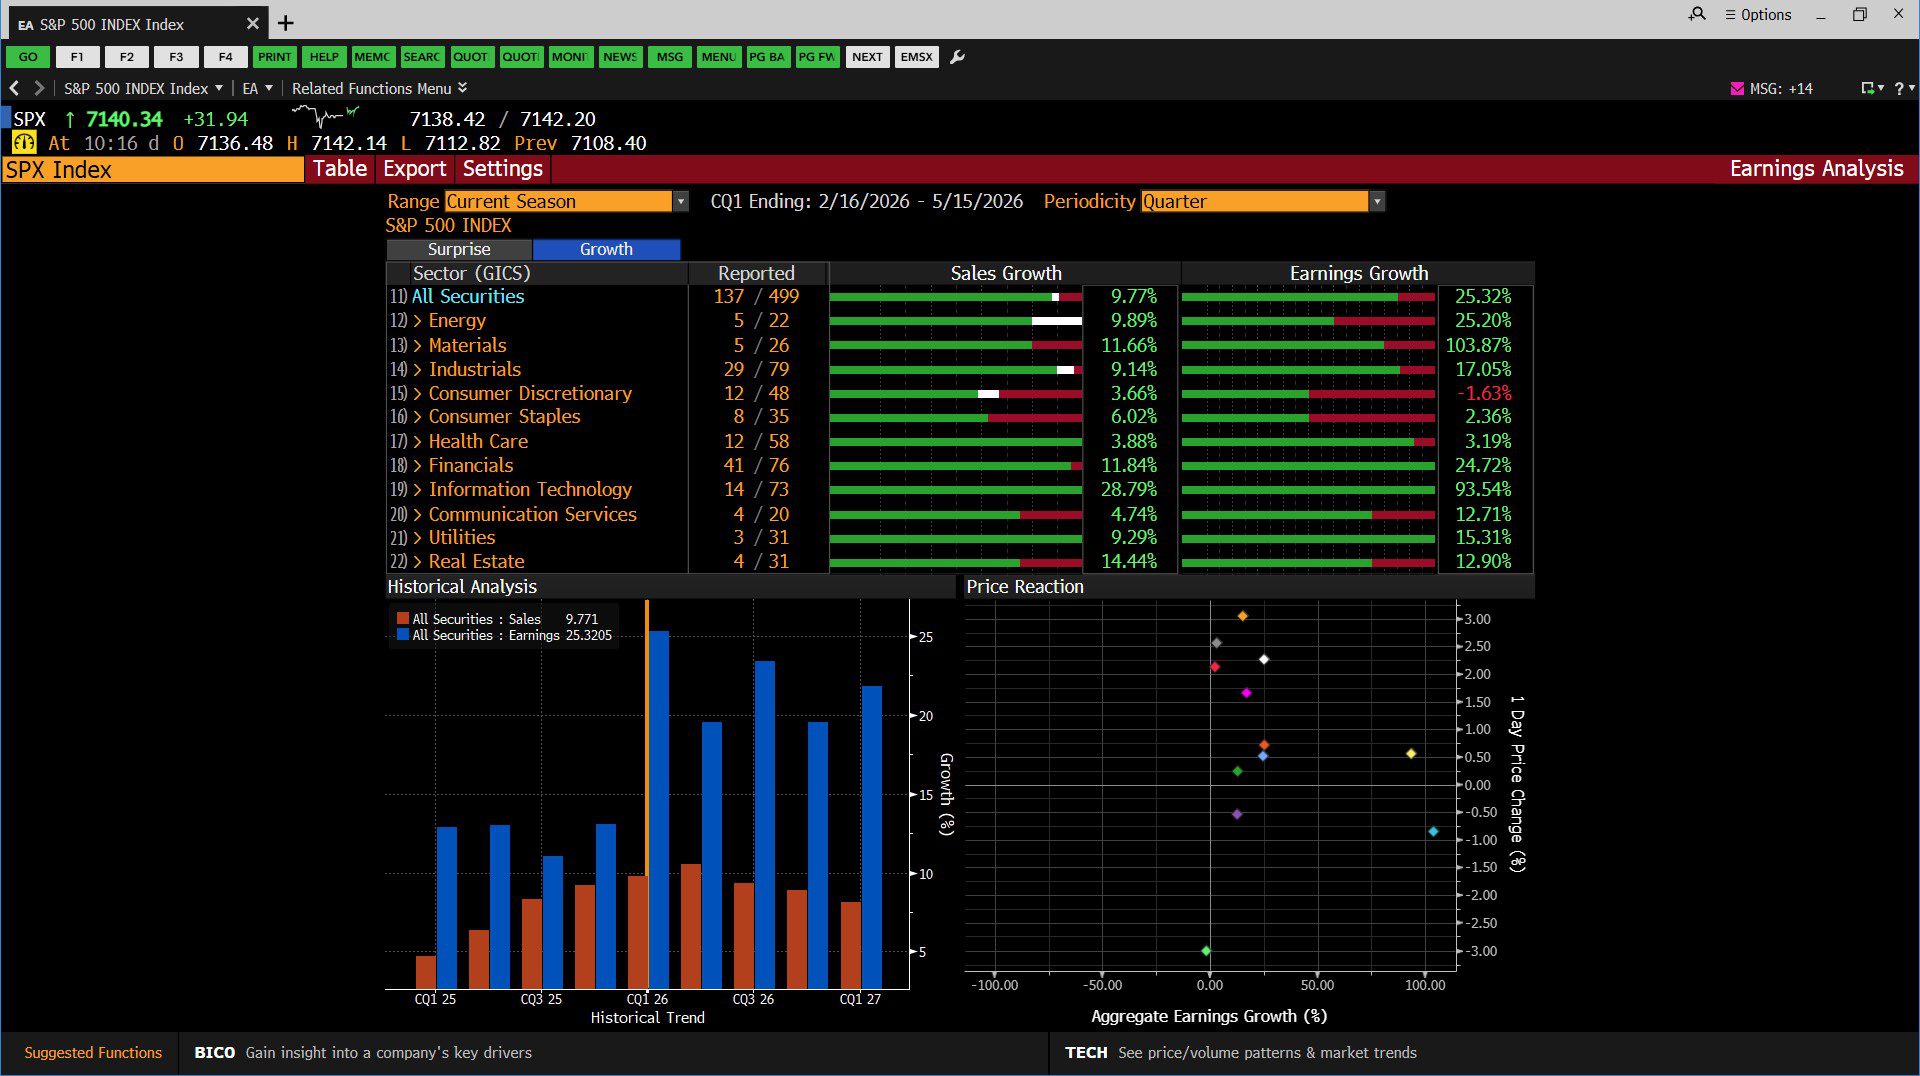The image size is (1920, 1076).
Task: Select the Growth view toggle
Action: 606,249
